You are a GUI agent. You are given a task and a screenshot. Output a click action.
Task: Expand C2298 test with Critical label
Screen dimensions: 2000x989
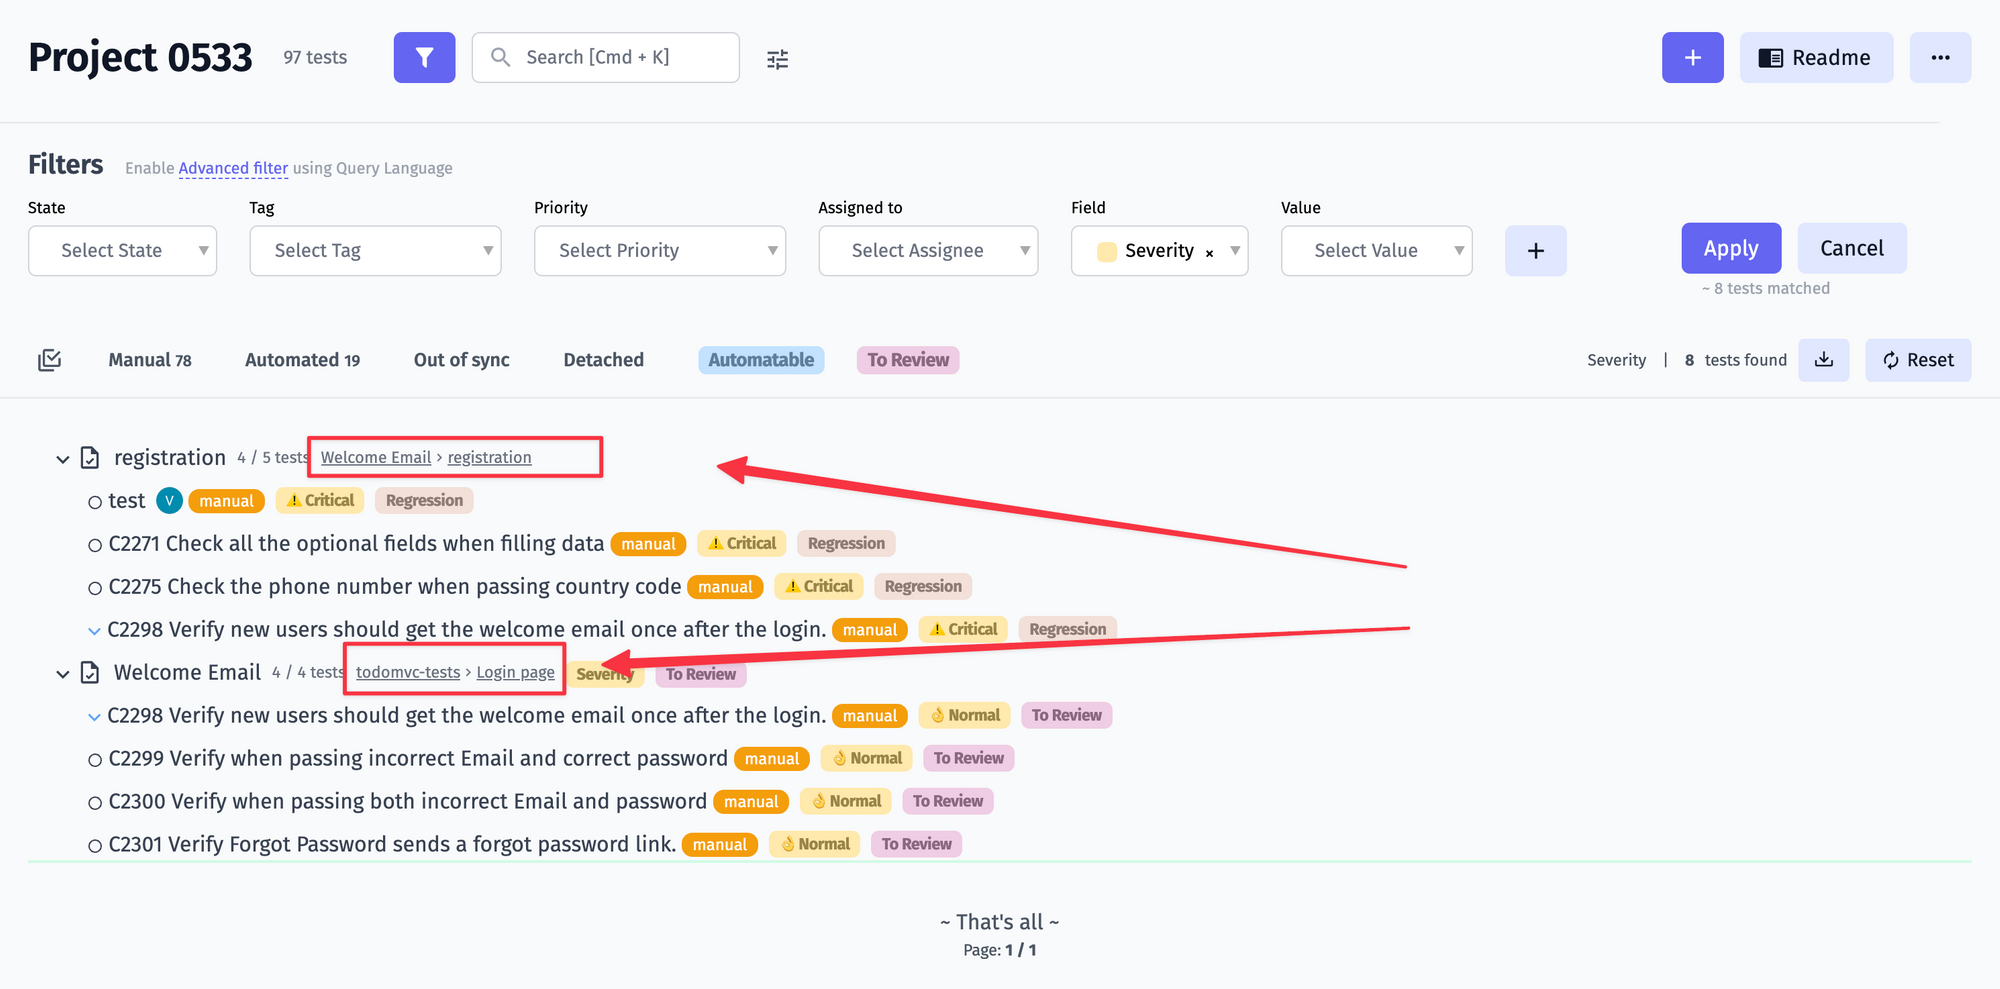click(x=94, y=631)
